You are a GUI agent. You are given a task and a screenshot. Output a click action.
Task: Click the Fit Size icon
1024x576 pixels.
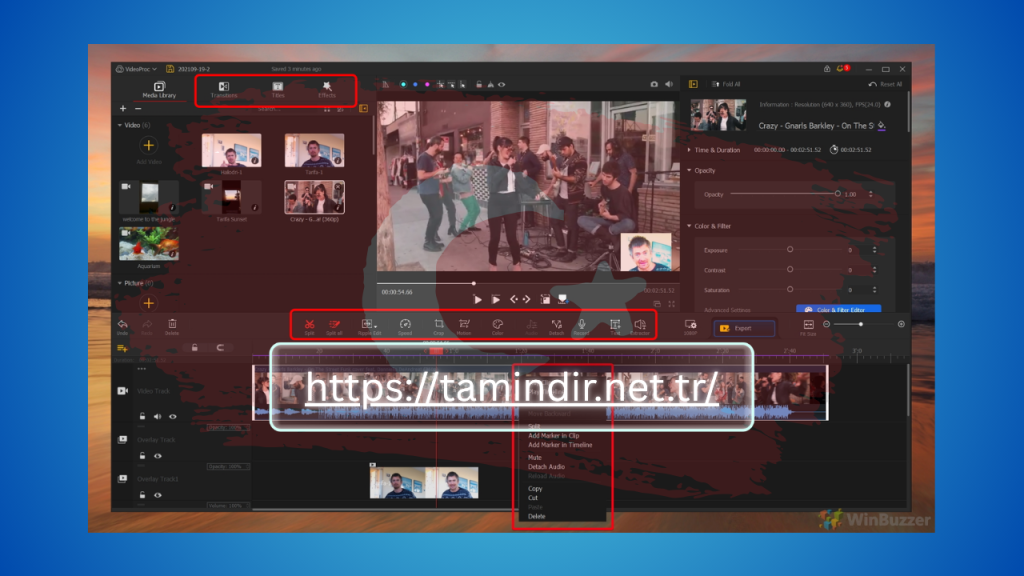(808, 325)
